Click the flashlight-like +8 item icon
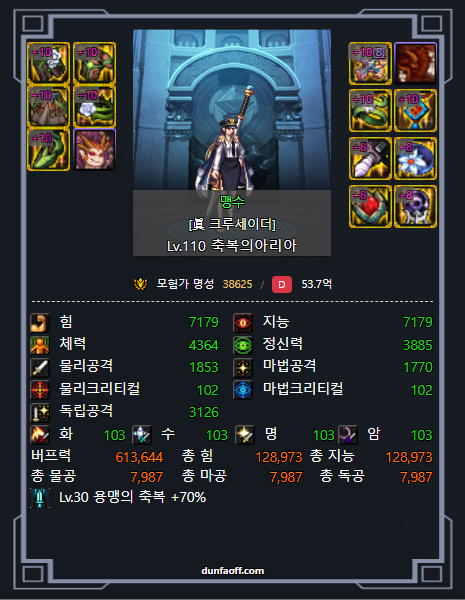 click(370, 158)
